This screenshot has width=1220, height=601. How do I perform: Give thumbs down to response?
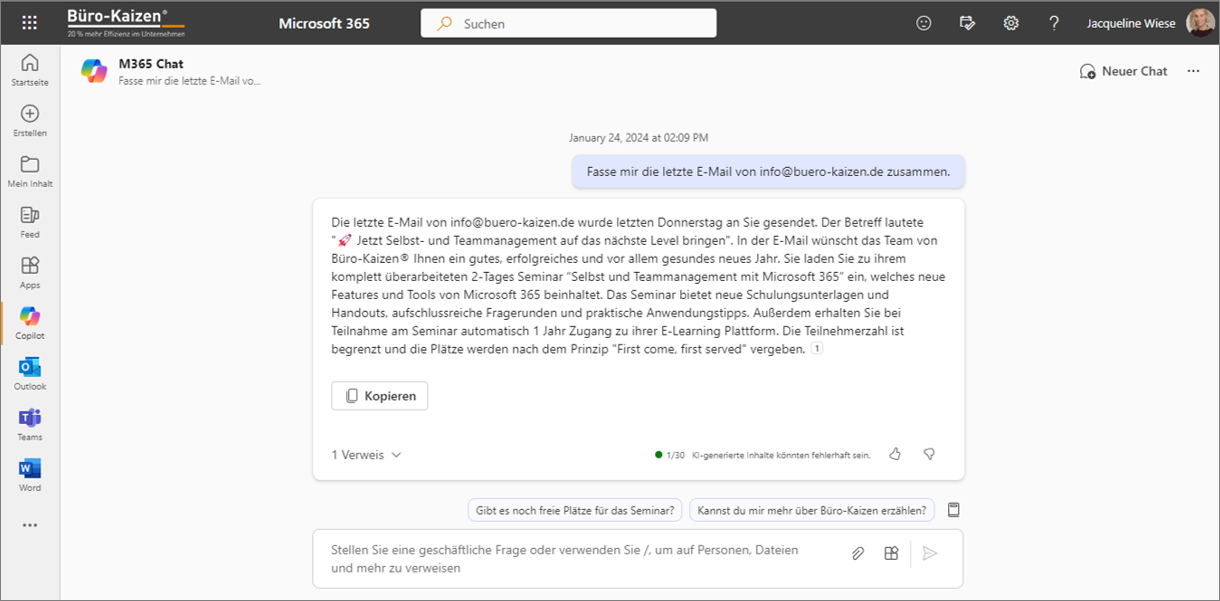tap(929, 454)
